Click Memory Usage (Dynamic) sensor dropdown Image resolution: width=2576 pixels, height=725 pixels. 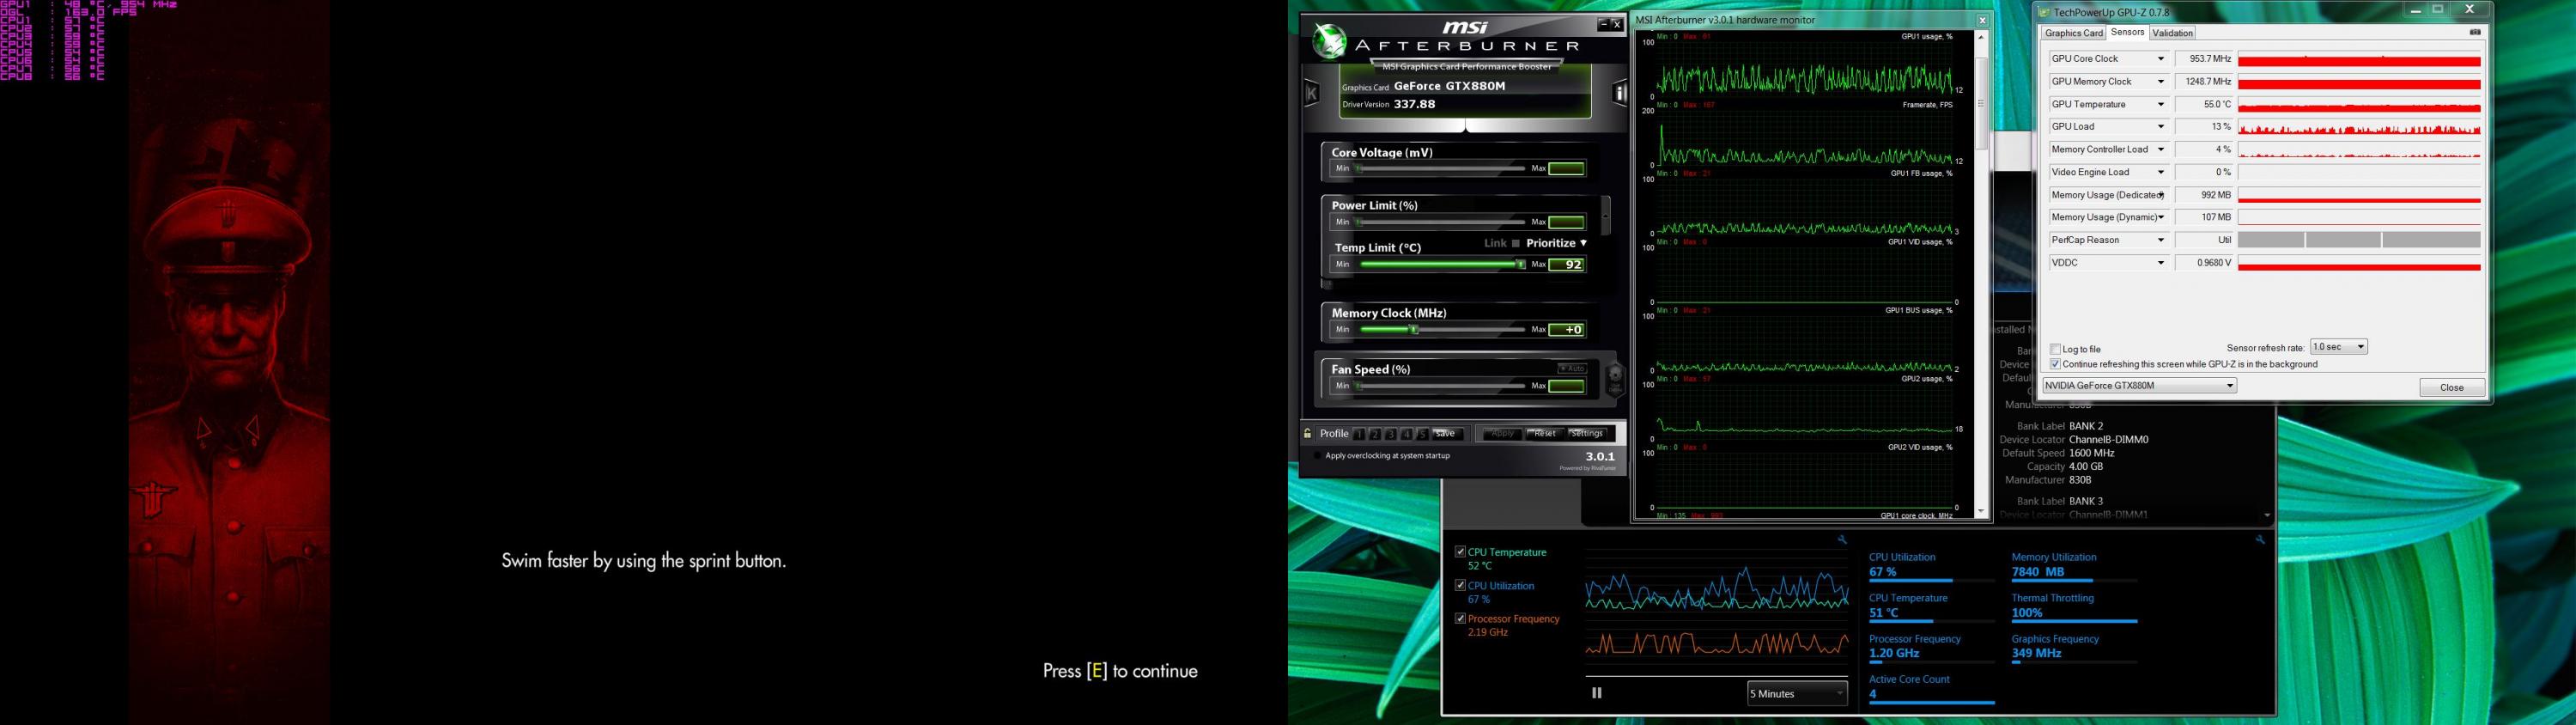pyautogui.click(x=2160, y=217)
